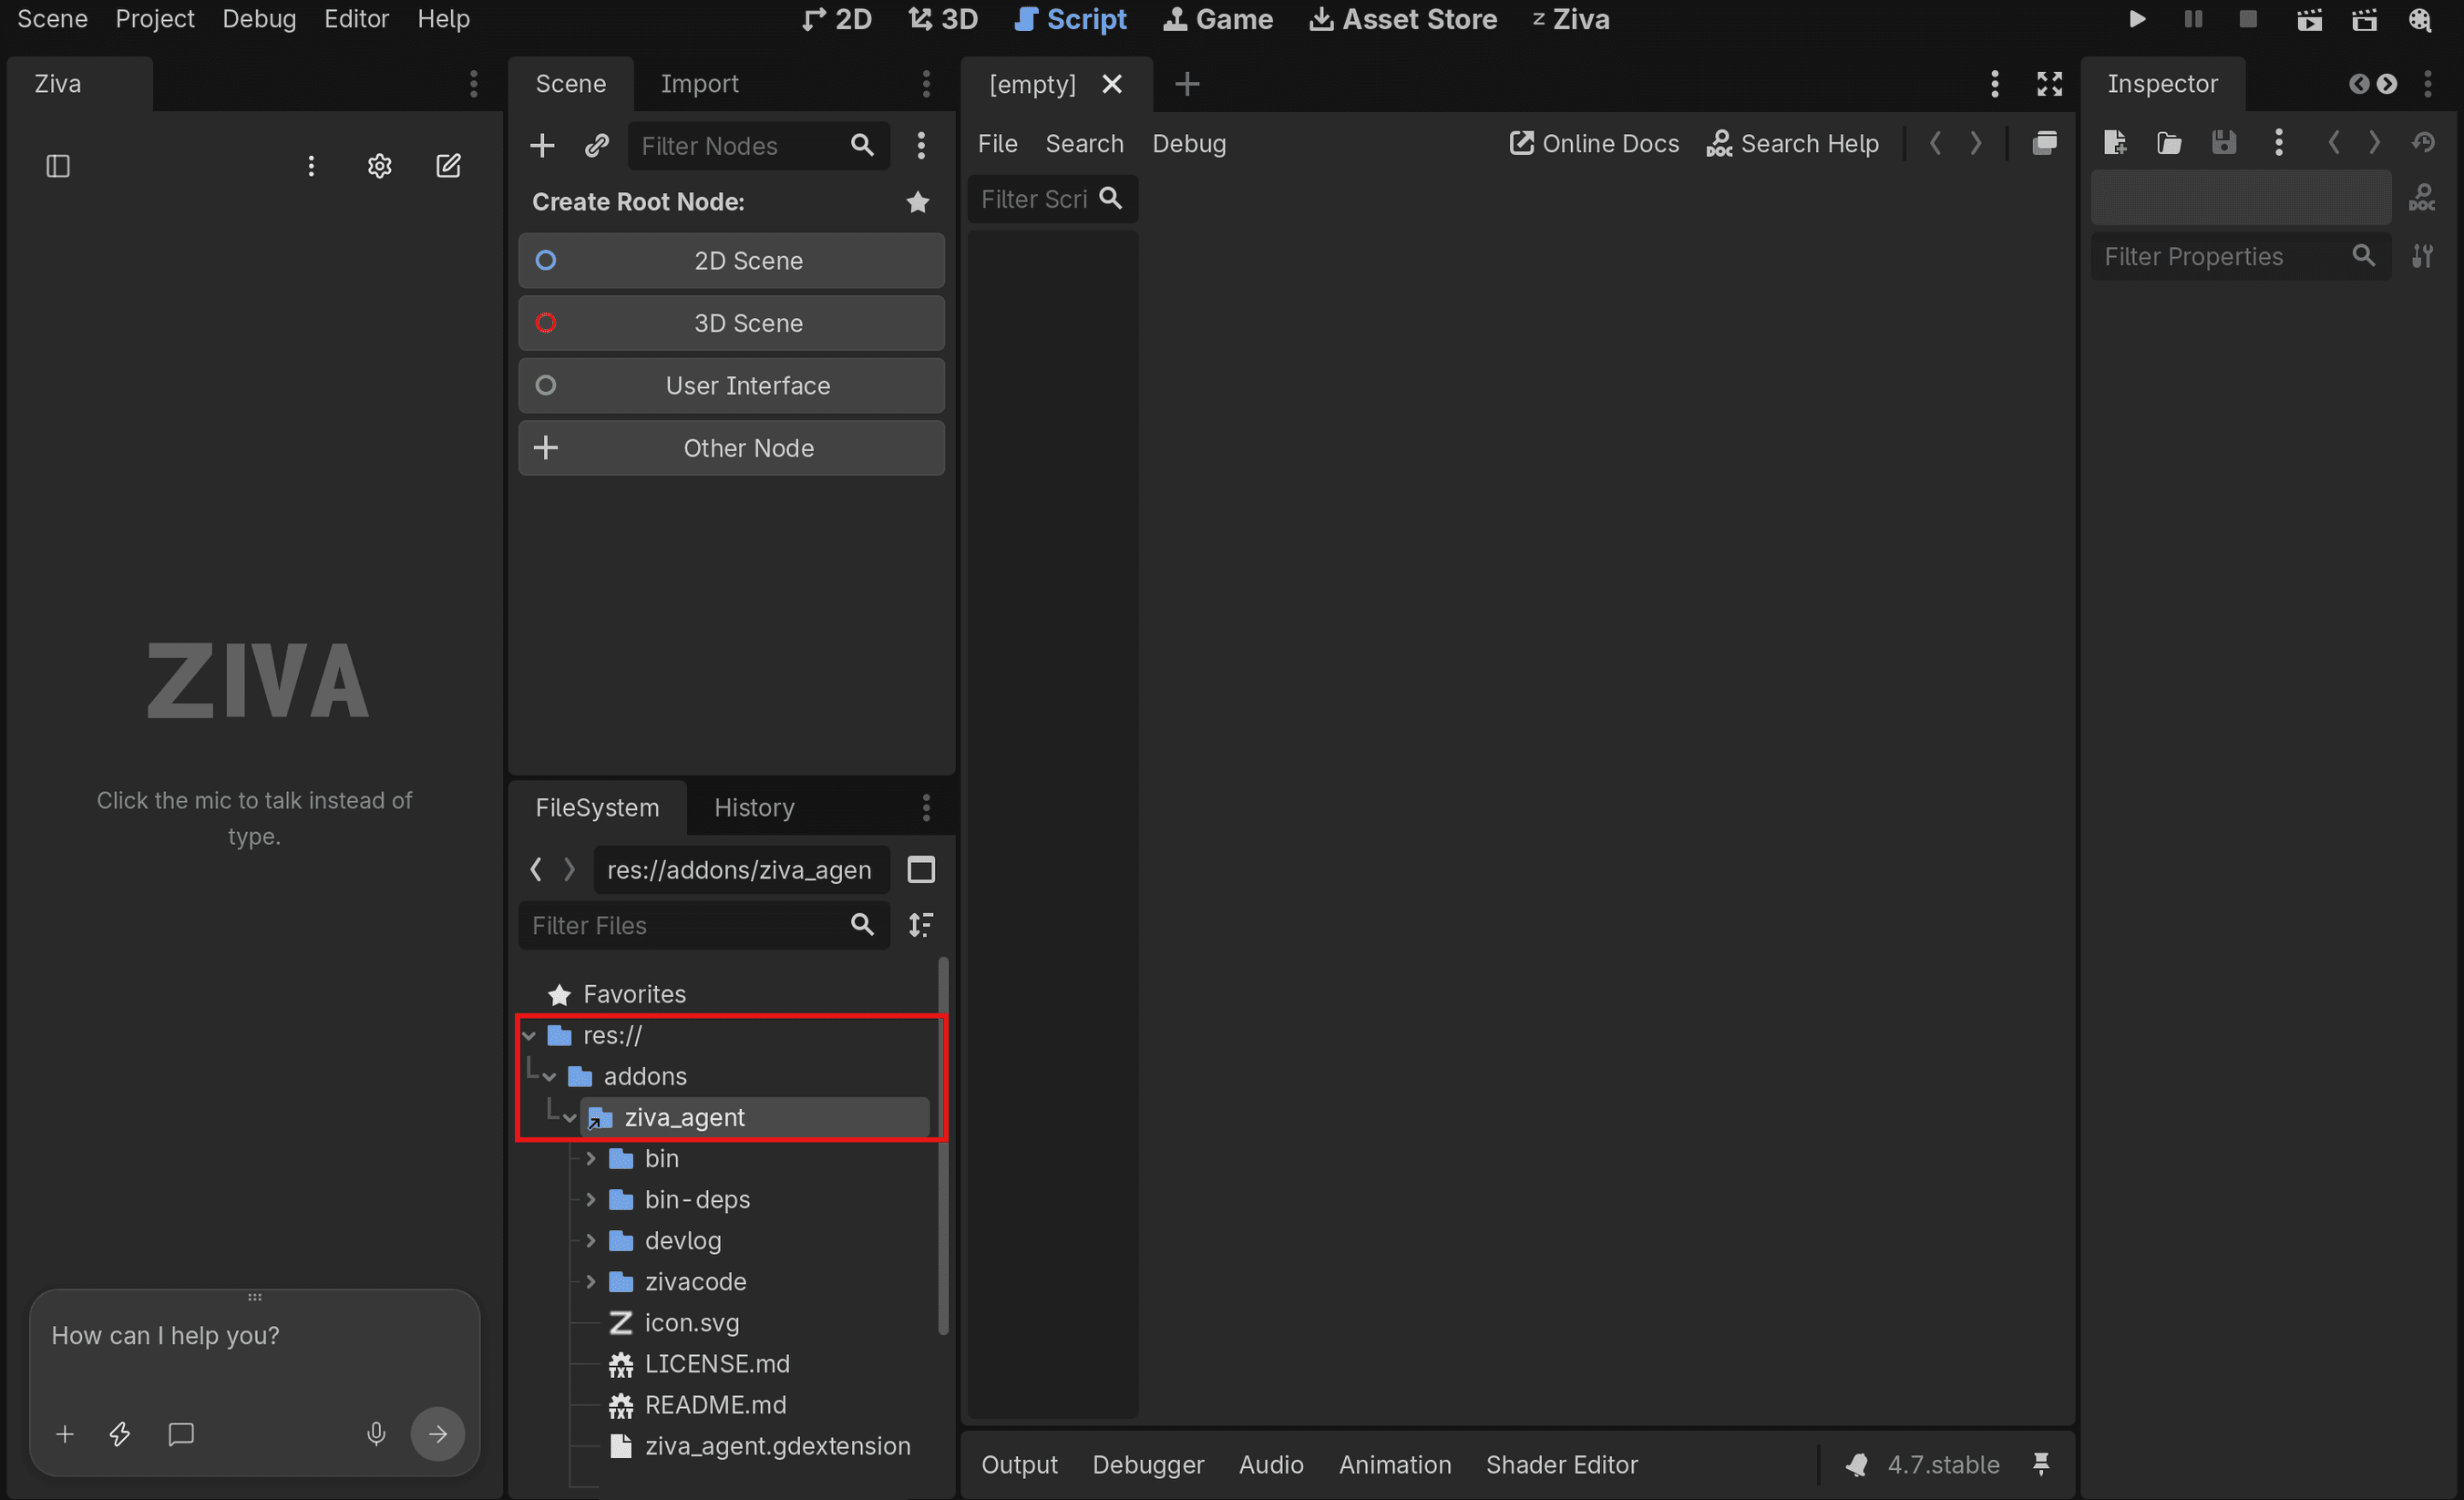
Task: Load an existing resource in Inspector
Action: pyautogui.click(x=2169, y=143)
